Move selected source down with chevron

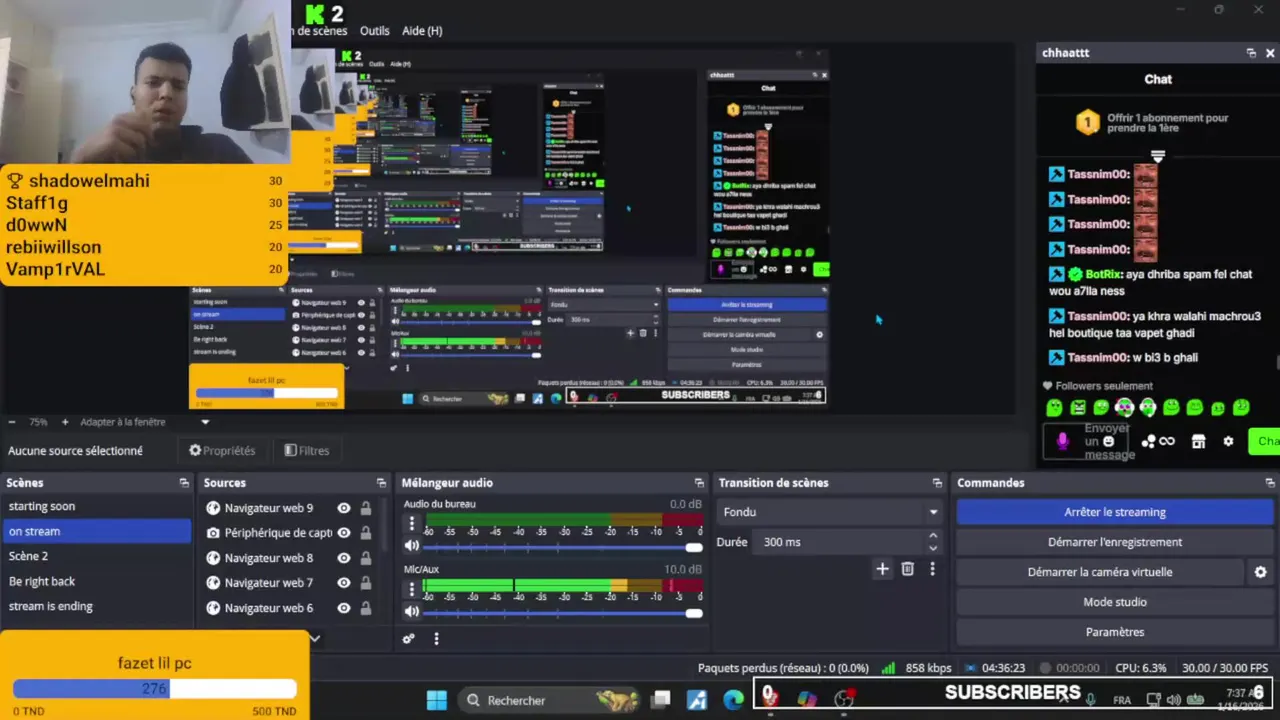tap(314, 638)
